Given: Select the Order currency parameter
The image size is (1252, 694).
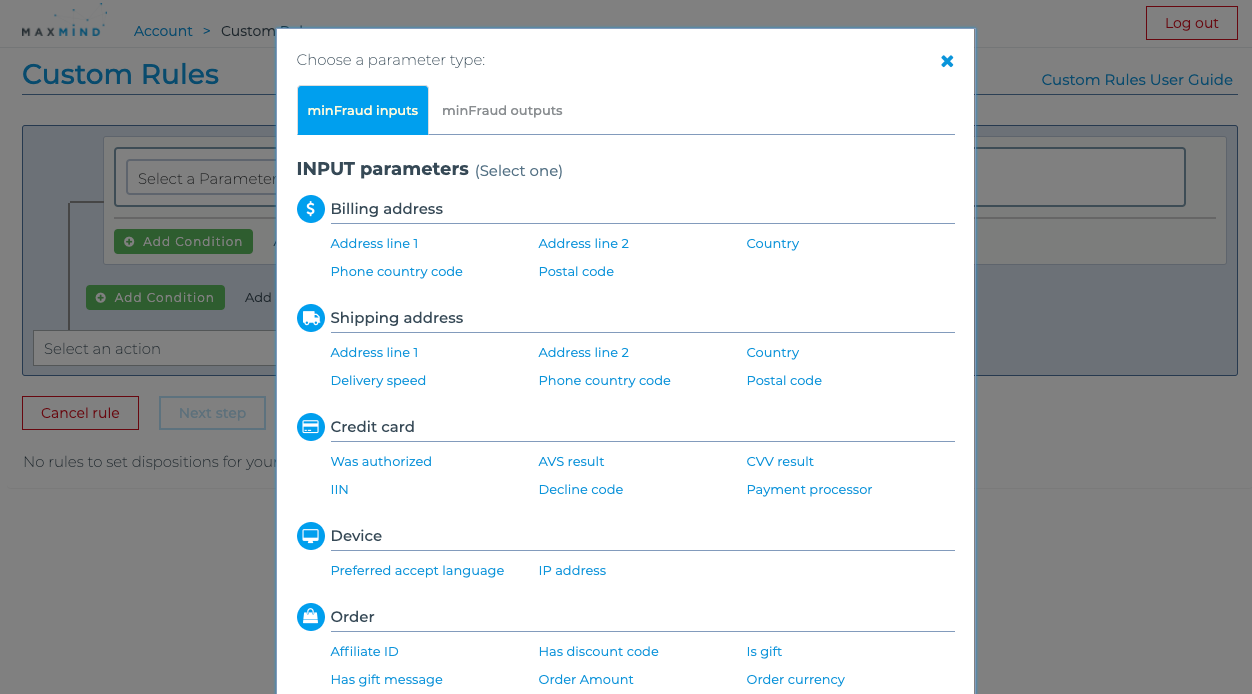Looking at the screenshot, I should [796, 679].
